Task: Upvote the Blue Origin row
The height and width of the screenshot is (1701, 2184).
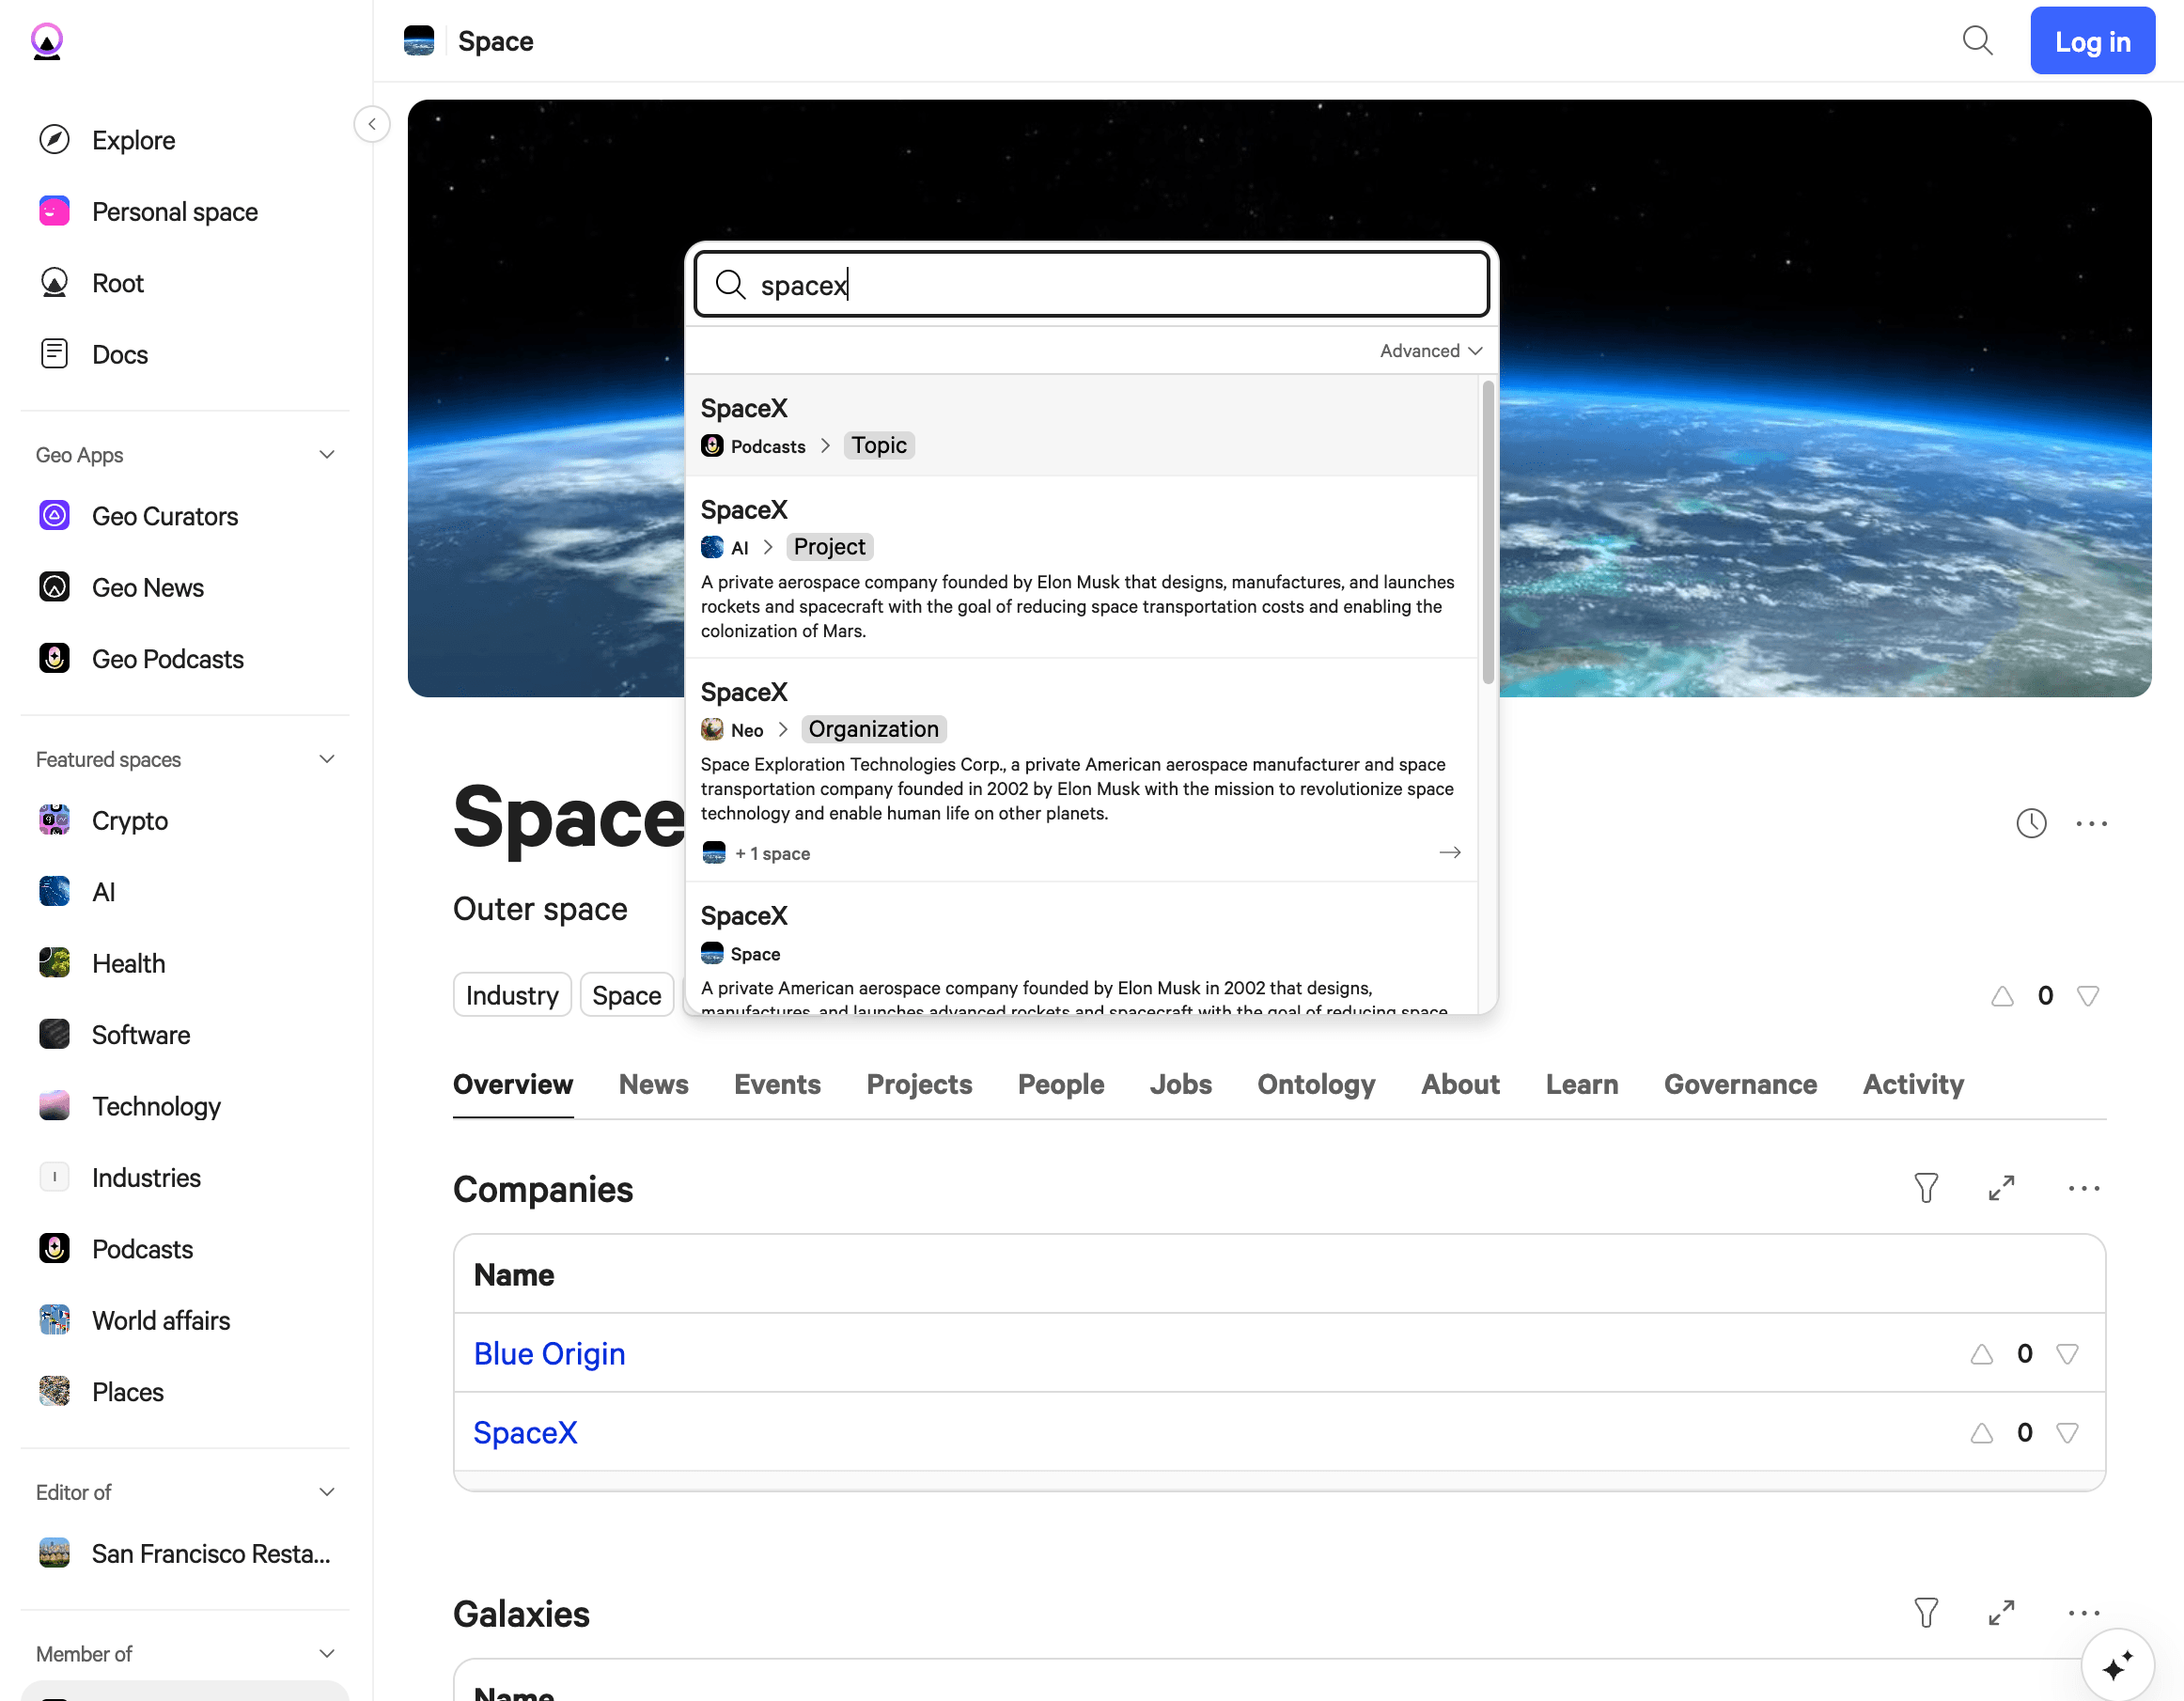Action: 1981,1354
